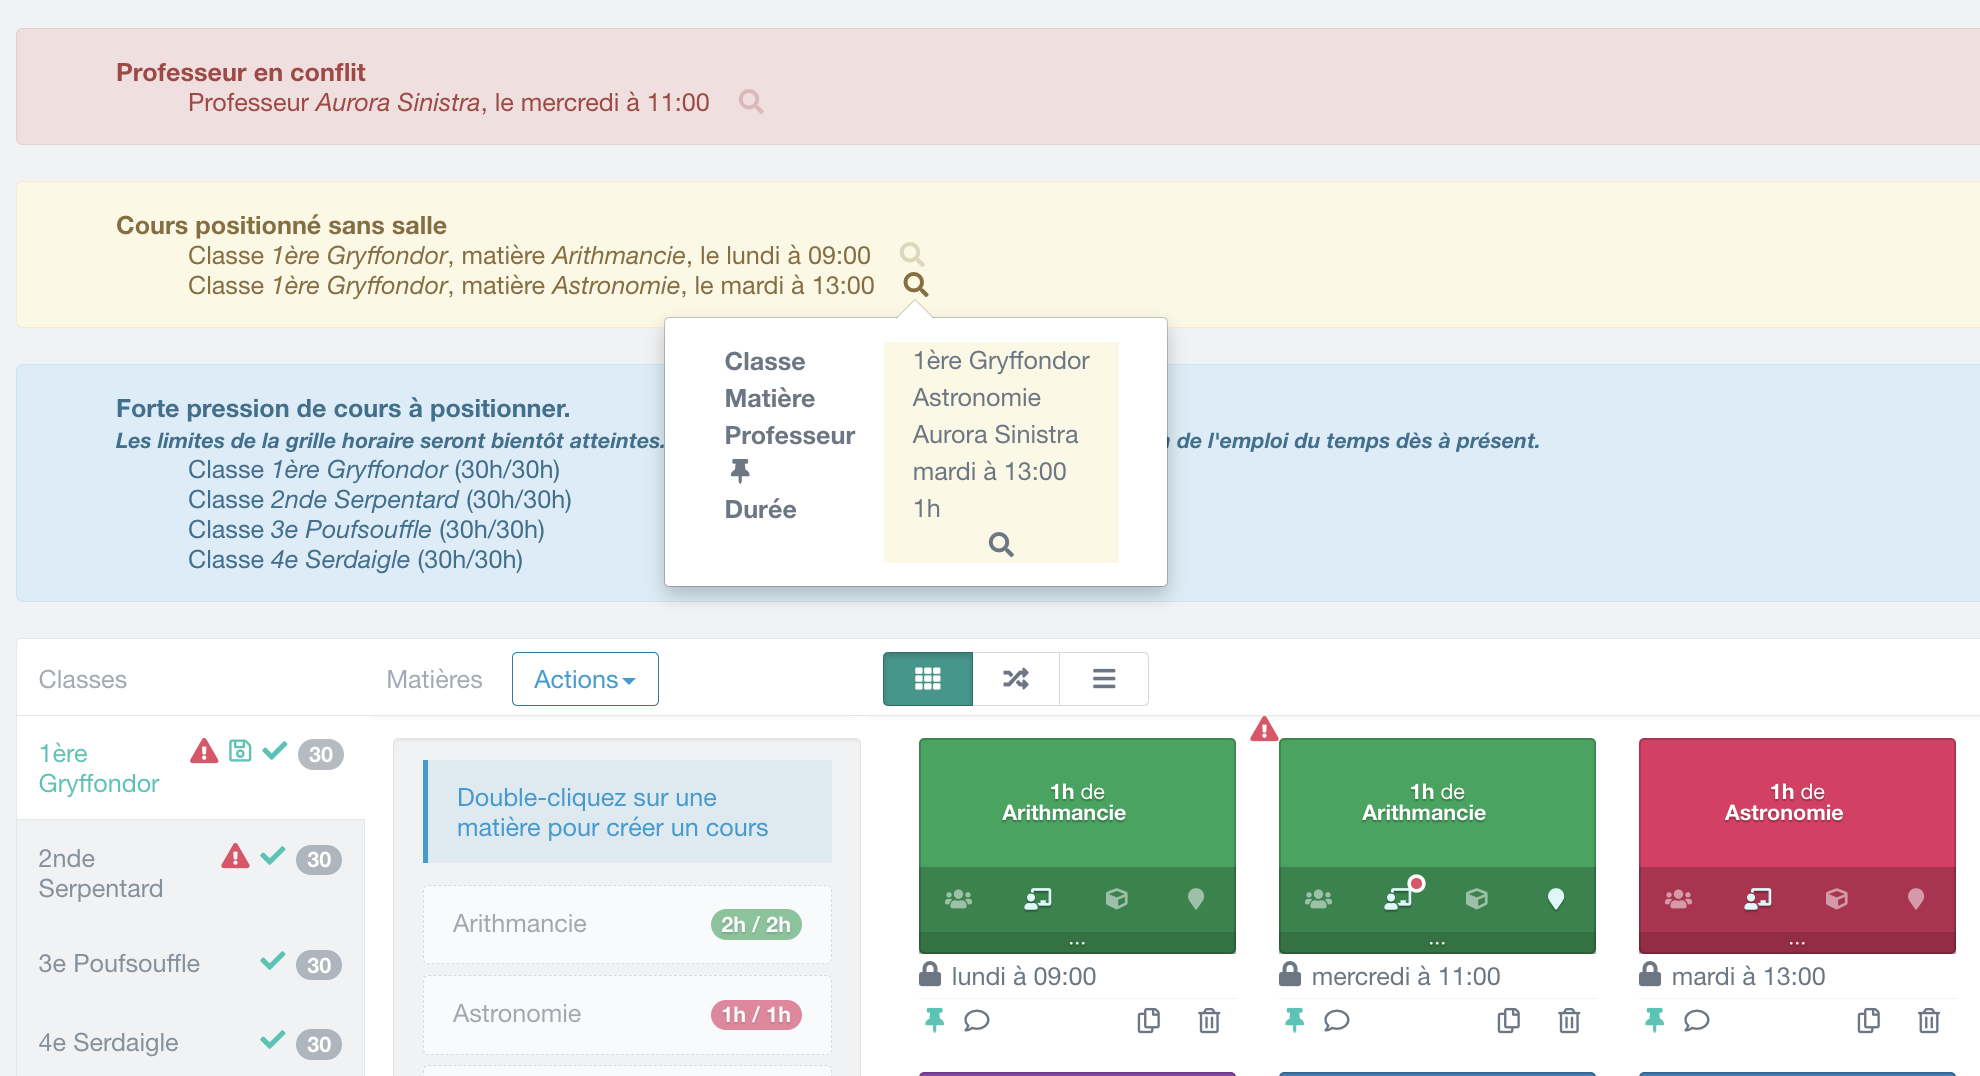Open the magnifier for the Aurora Sinistra conflict
The height and width of the screenshot is (1076, 1980).
(752, 101)
